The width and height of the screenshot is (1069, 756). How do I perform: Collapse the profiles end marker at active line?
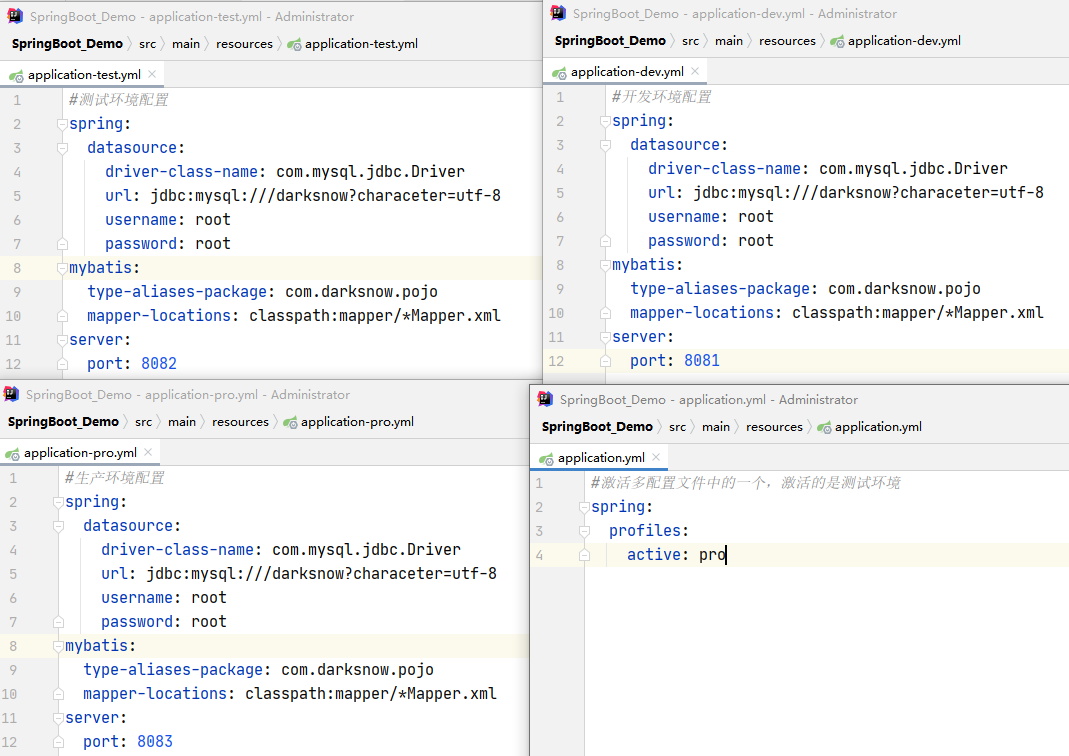point(584,555)
